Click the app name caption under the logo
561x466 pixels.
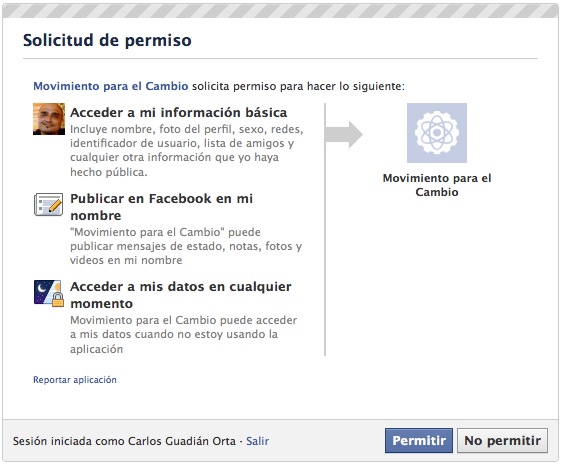tap(437, 185)
